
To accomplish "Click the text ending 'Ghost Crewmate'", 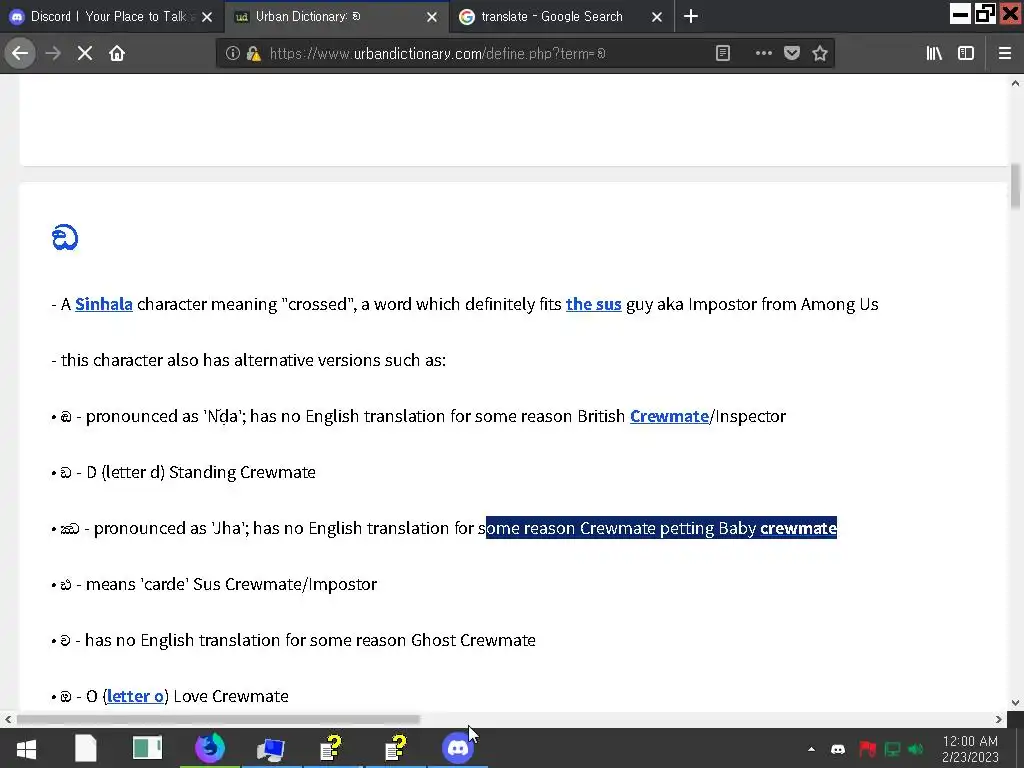I will (x=310, y=641).
